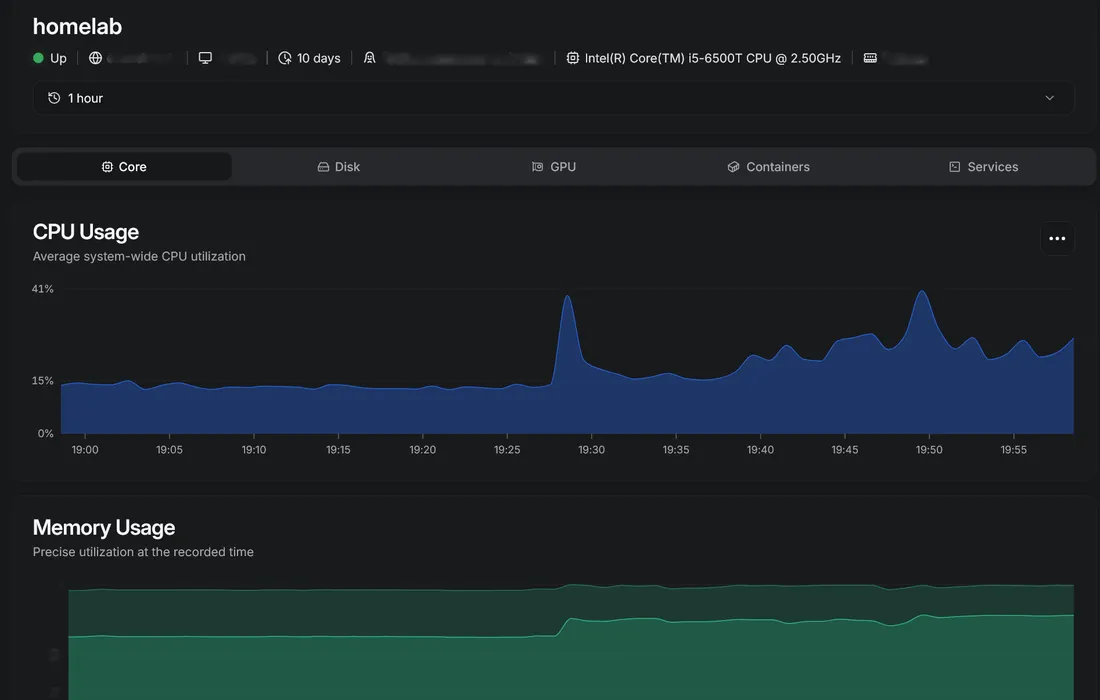Switch to the Disk tab
Image resolution: width=1100 pixels, height=700 pixels.
[x=339, y=167]
